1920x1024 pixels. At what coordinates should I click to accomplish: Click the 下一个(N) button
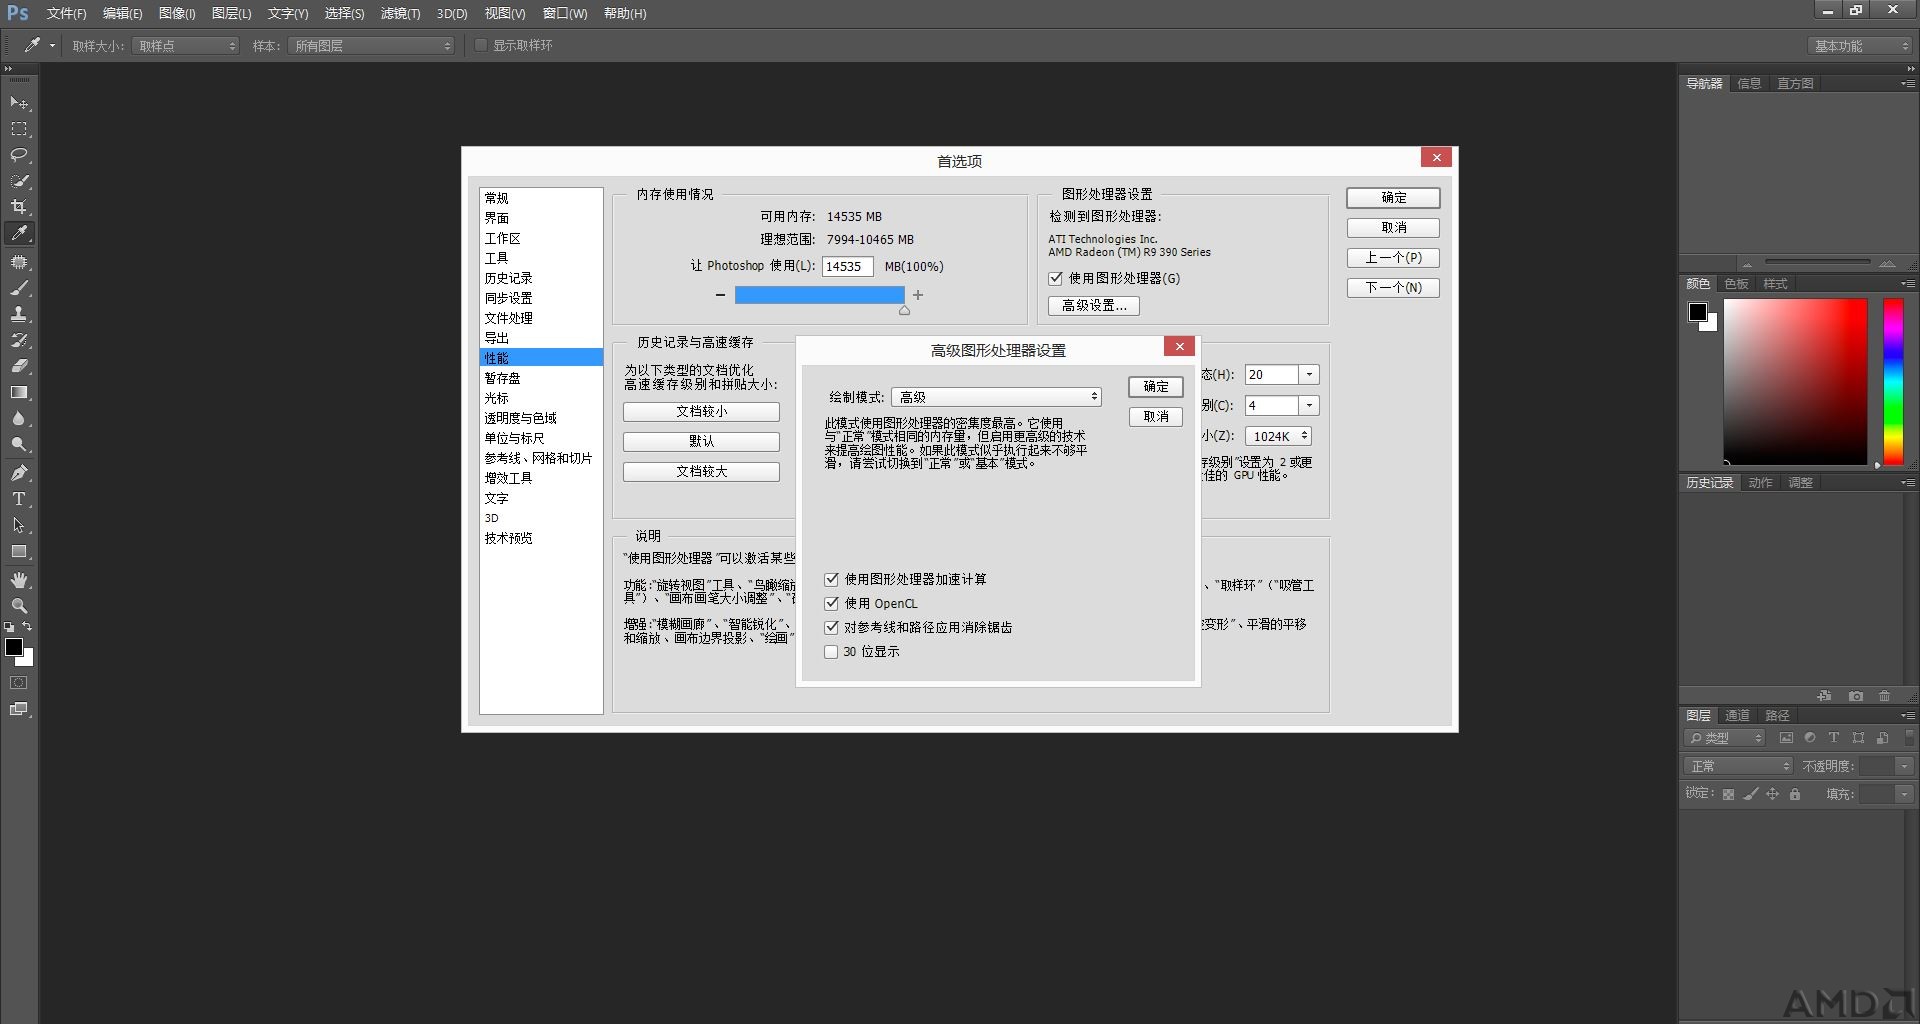coord(1393,288)
